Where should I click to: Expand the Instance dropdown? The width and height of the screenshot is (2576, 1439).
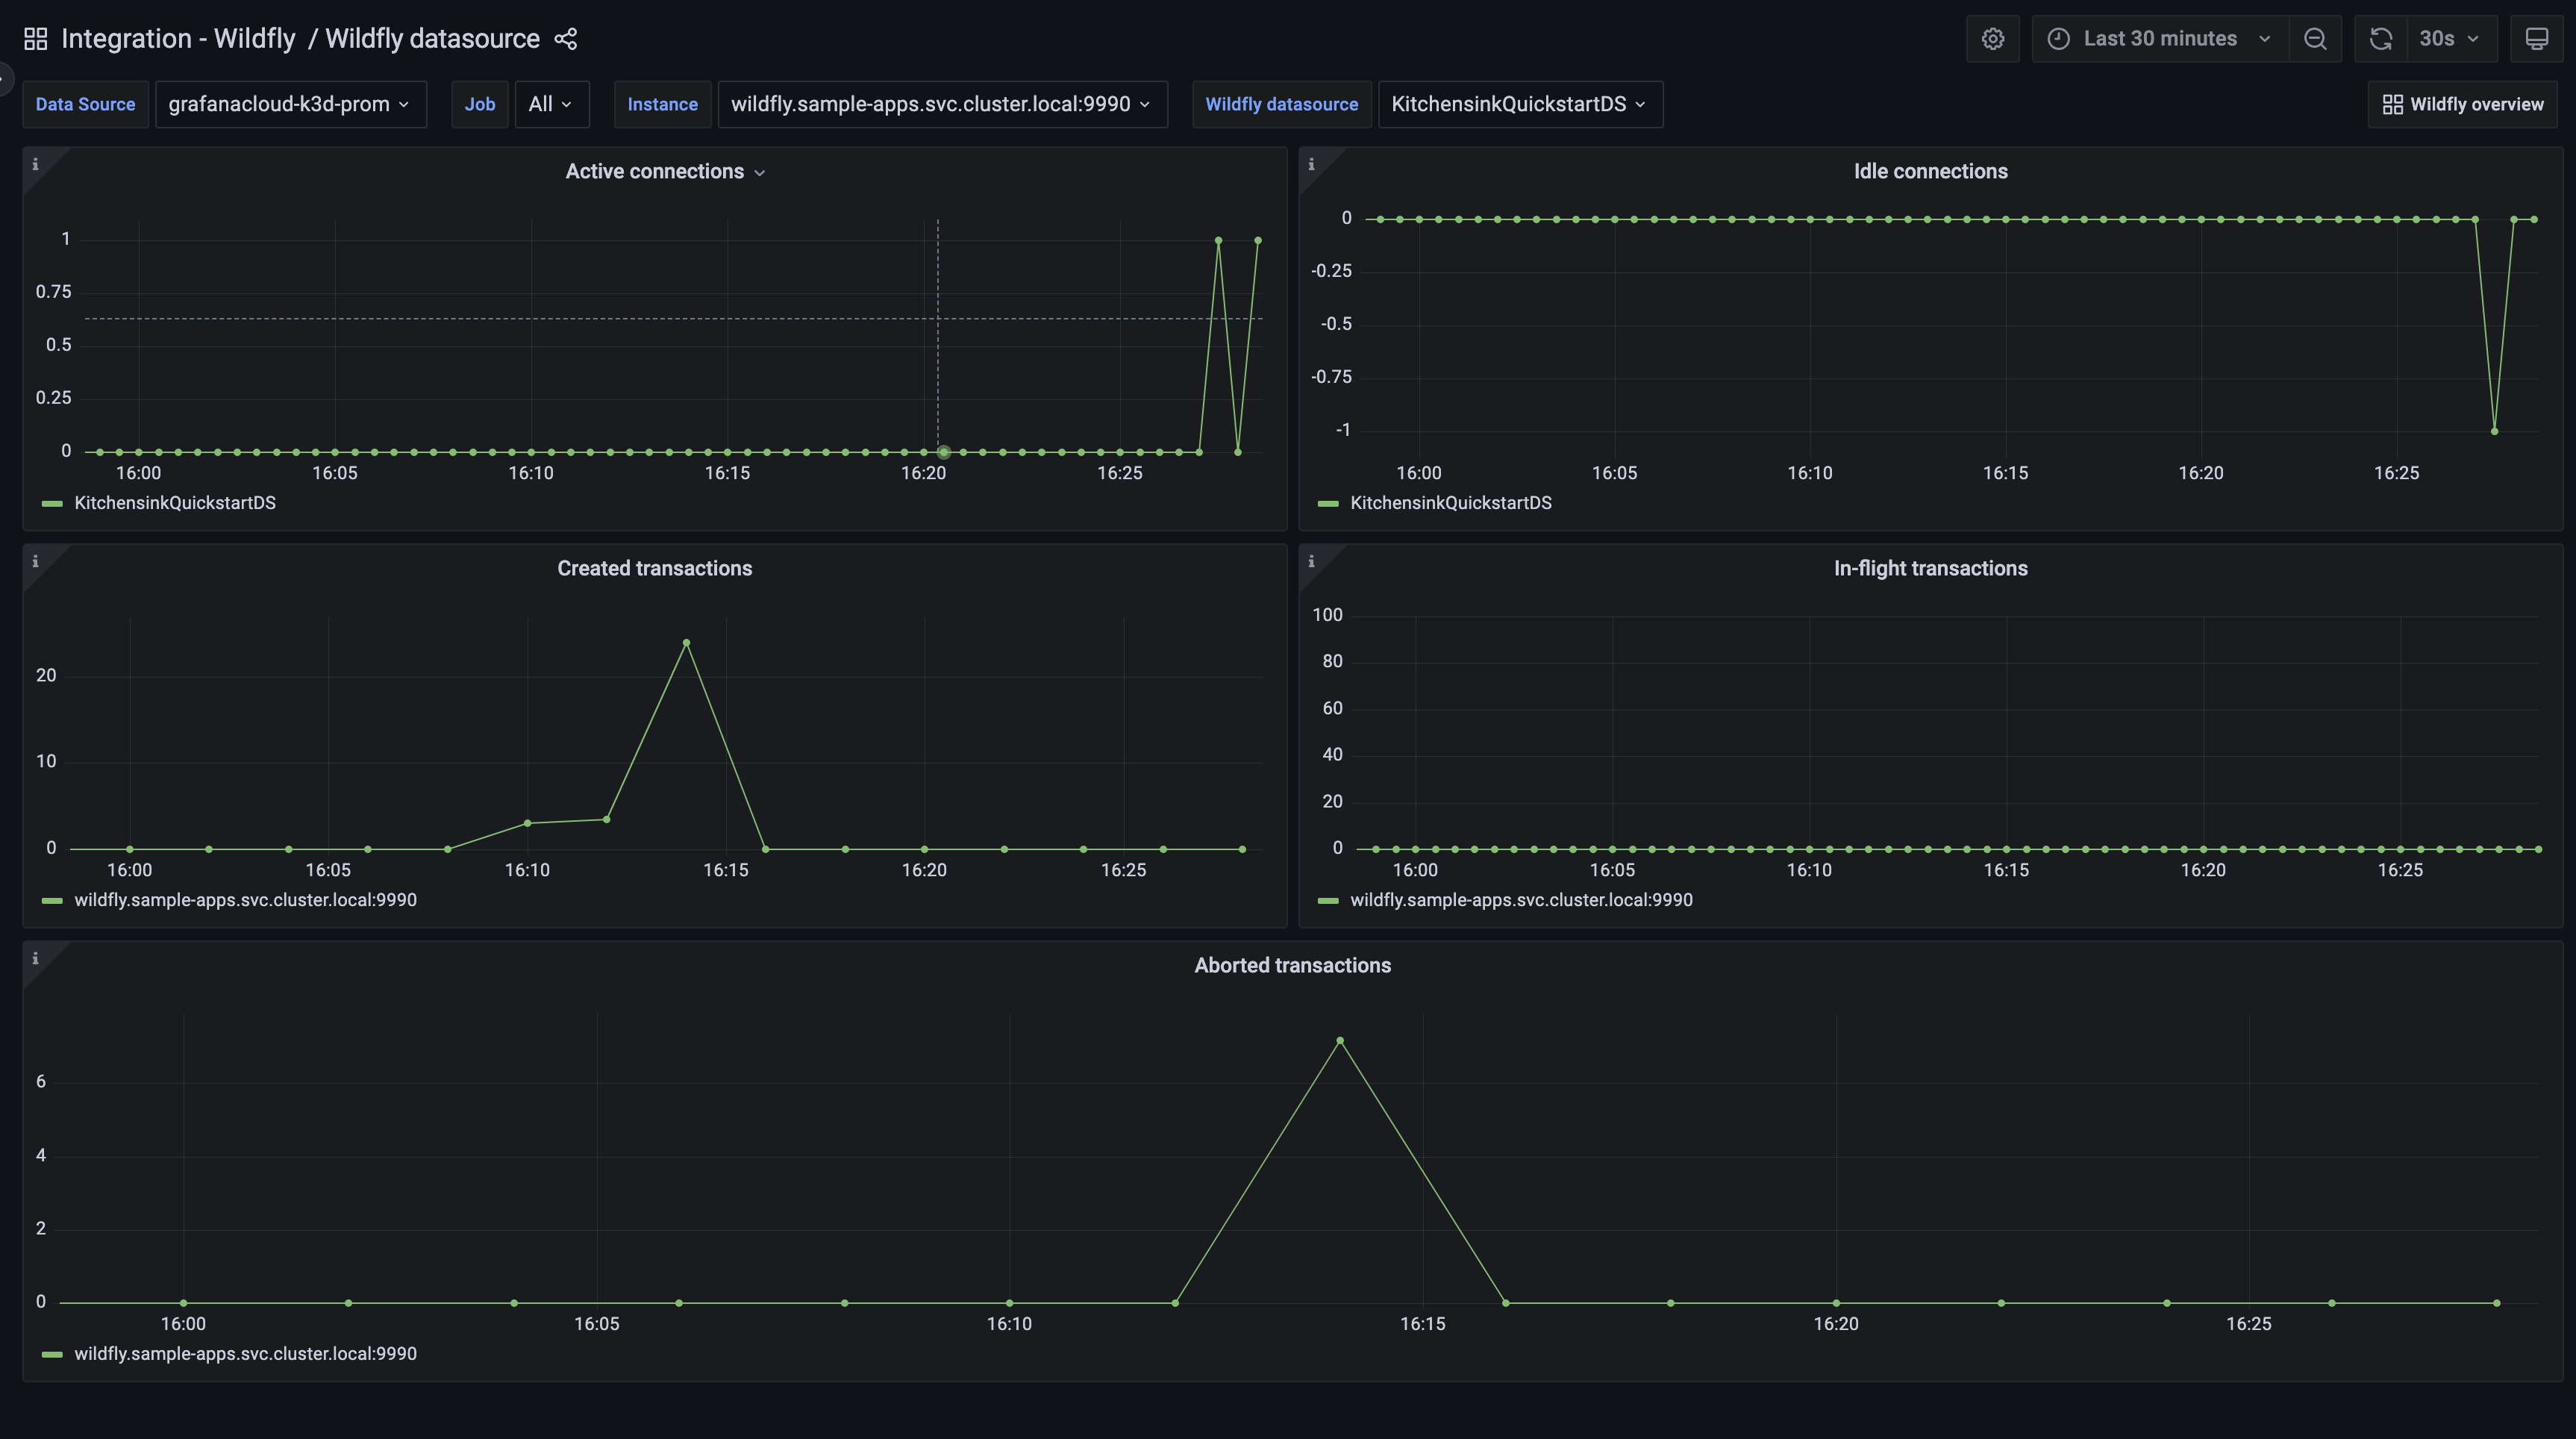941,104
